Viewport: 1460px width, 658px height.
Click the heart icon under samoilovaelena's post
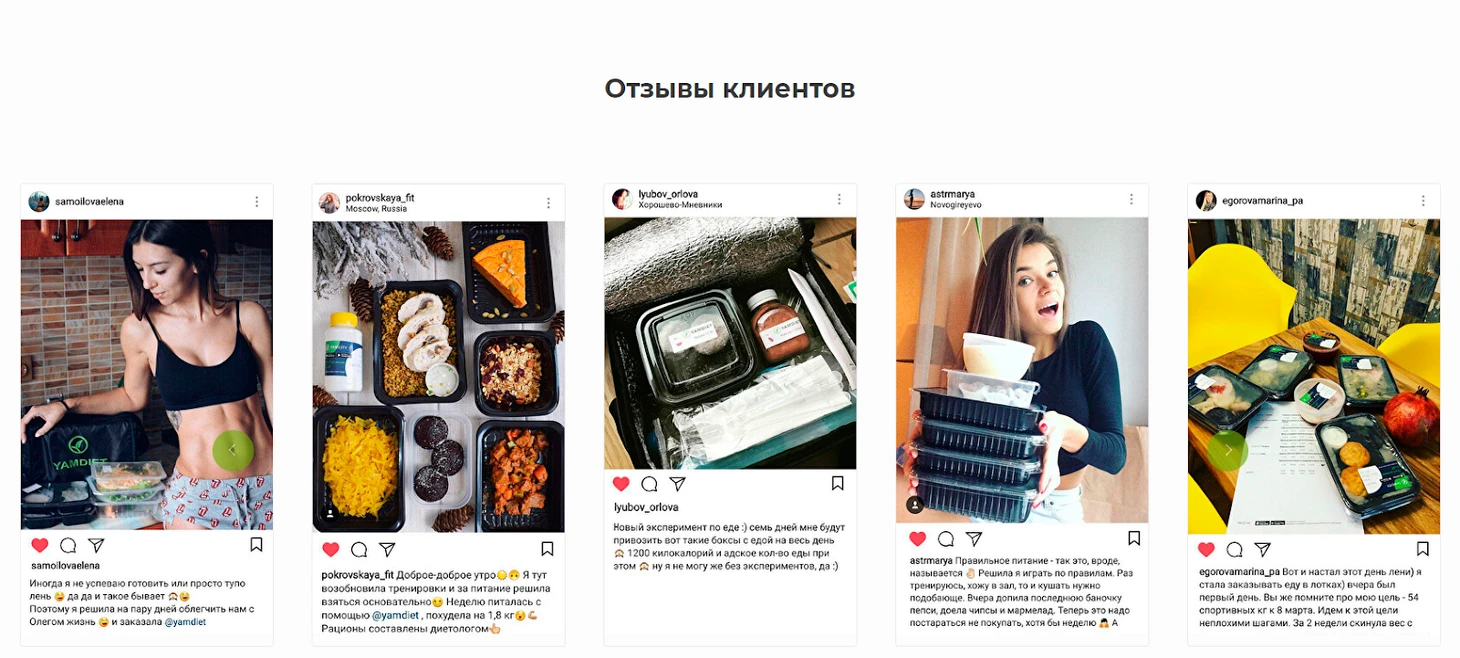(x=40, y=545)
